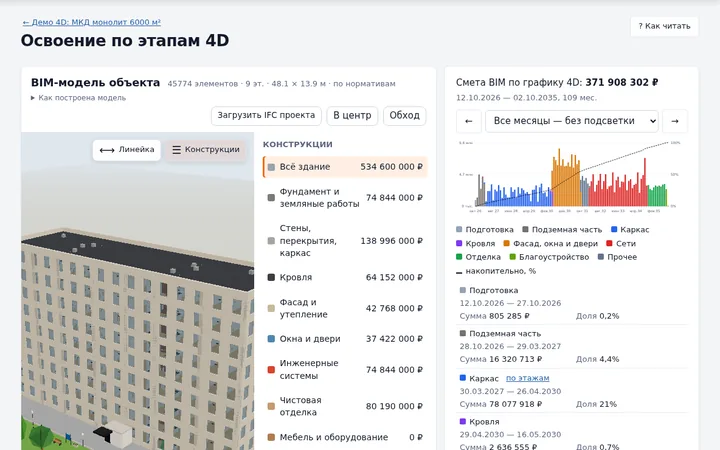Click the total 371 908 302 ₽ value

(622, 83)
